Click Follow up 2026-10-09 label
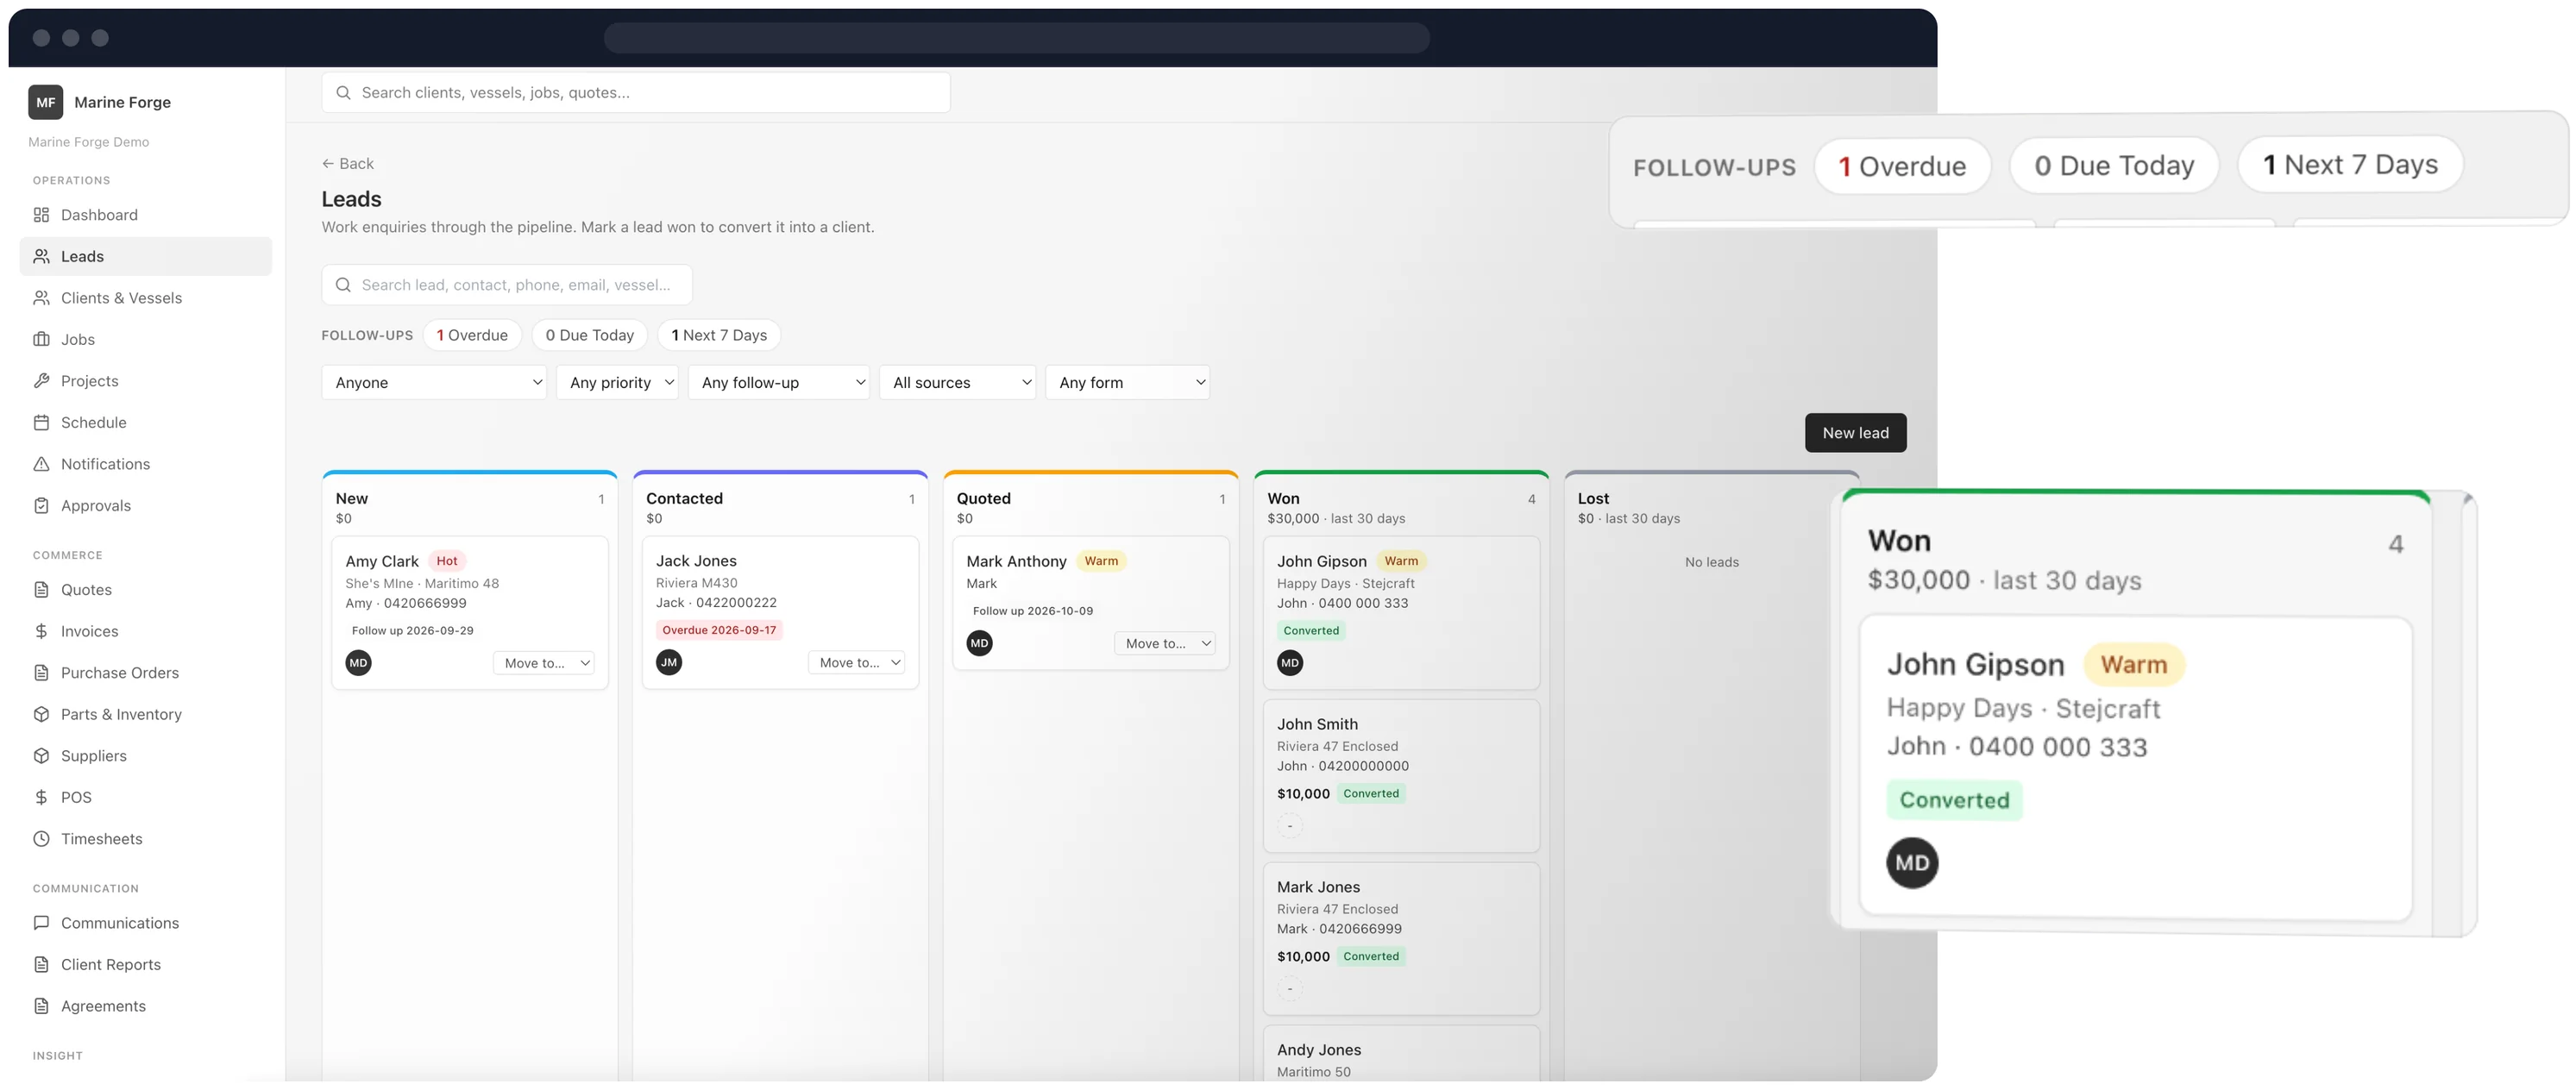This screenshot has width=2576, height=1090. tap(1032, 611)
